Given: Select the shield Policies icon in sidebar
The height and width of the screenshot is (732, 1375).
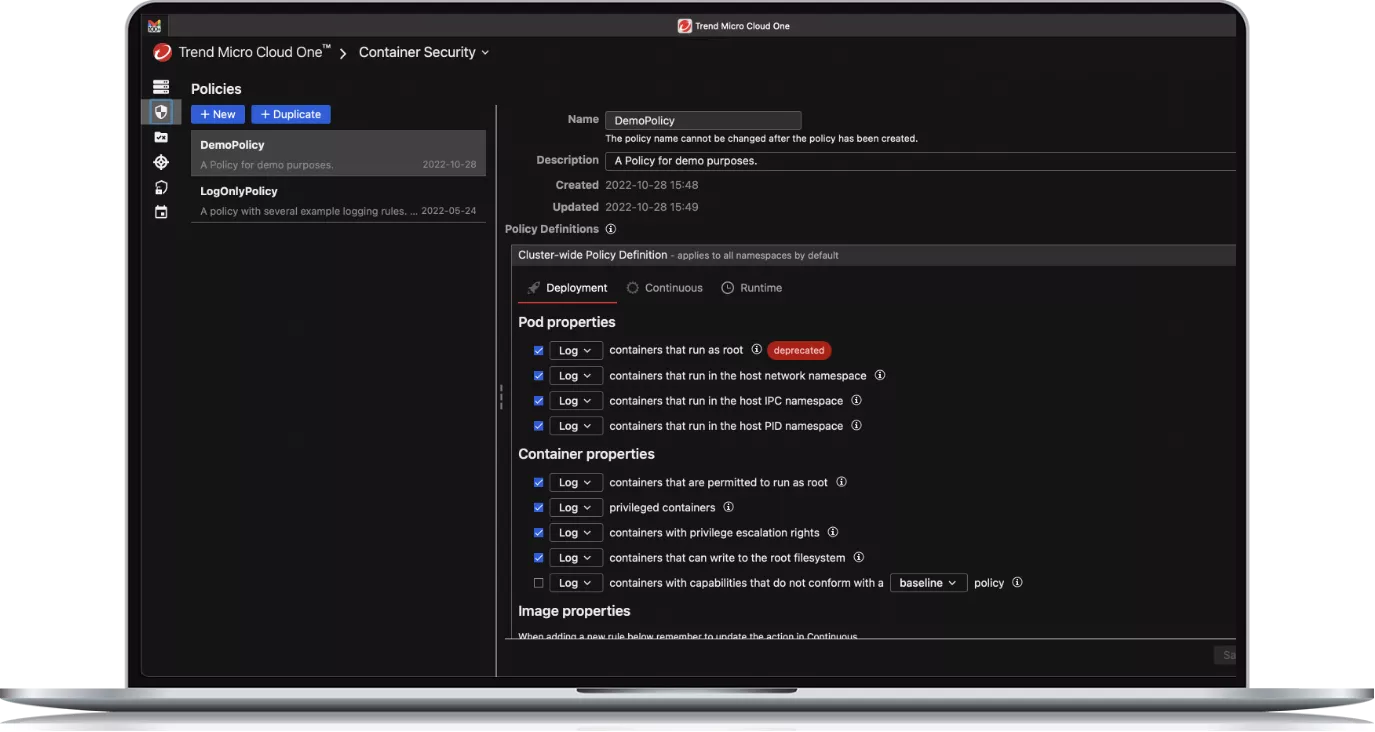Looking at the screenshot, I should pos(161,111).
